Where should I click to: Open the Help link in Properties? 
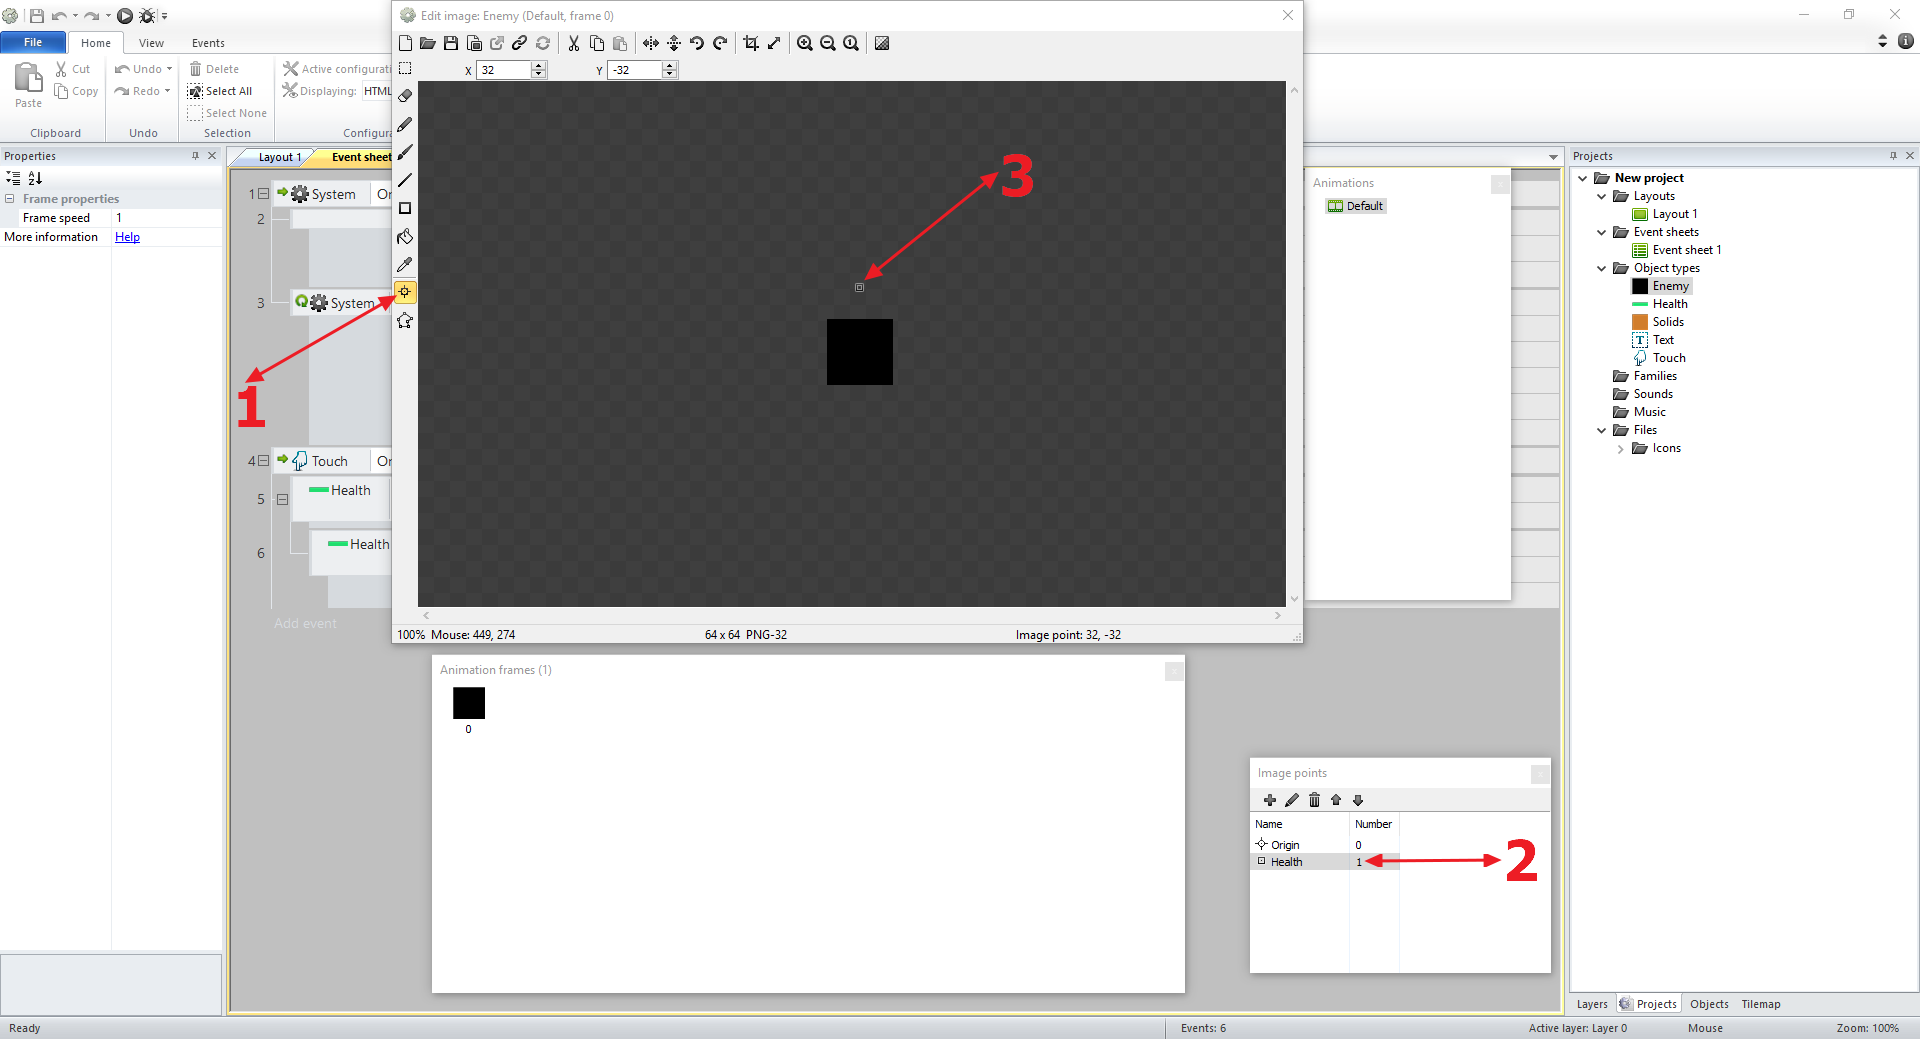127,237
